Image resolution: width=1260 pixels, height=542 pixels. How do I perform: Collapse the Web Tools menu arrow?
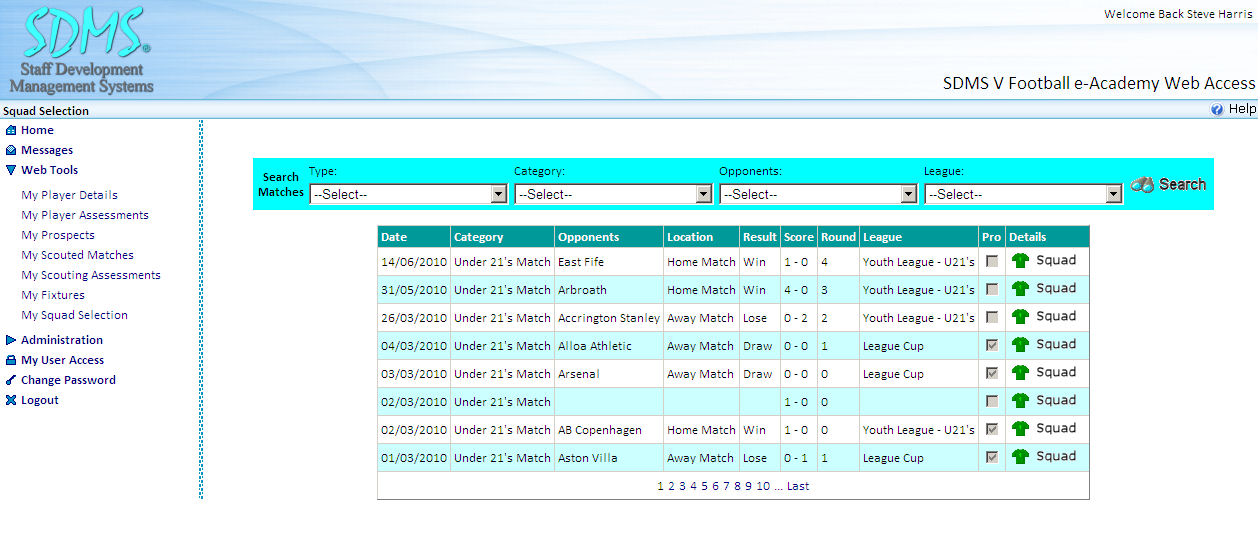point(11,170)
